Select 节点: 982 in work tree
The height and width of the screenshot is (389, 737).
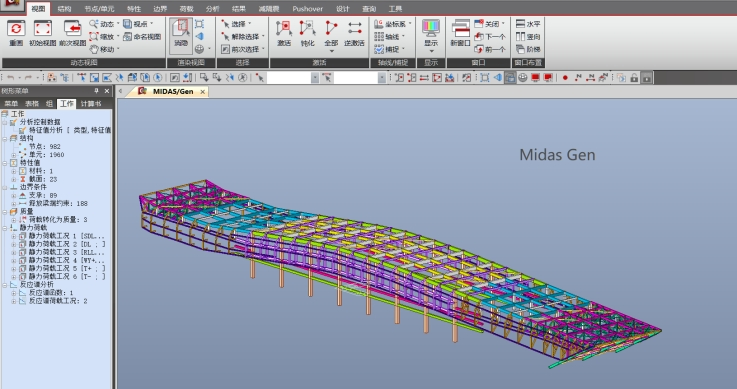coord(45,147)
